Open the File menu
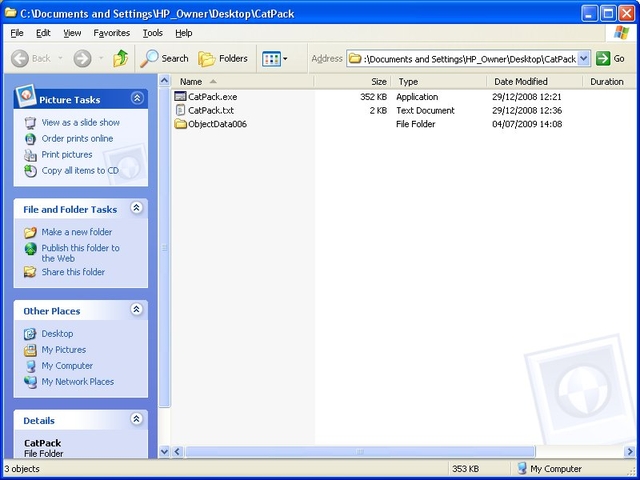 pyautogui.click(x=17, y=33)
